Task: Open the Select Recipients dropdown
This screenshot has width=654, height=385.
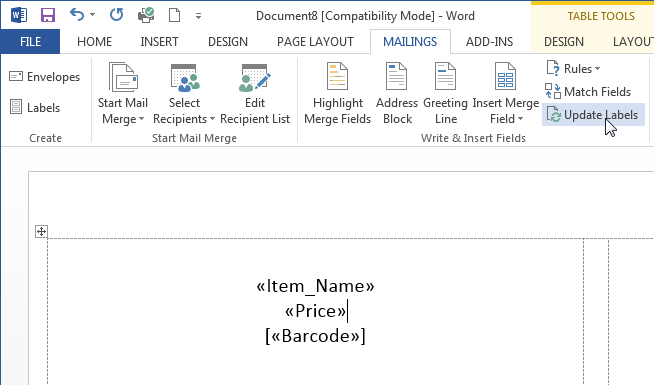Action: 184,94
